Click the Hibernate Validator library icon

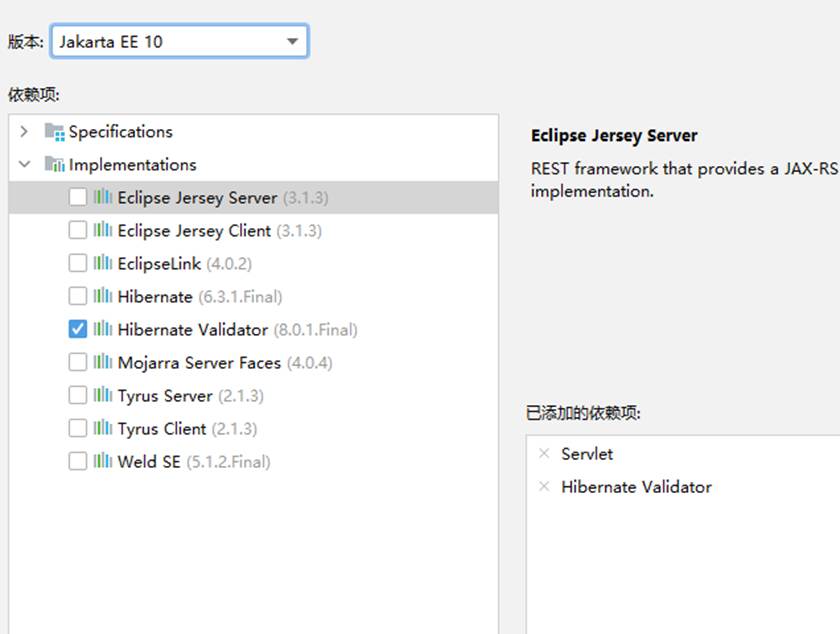103,329
